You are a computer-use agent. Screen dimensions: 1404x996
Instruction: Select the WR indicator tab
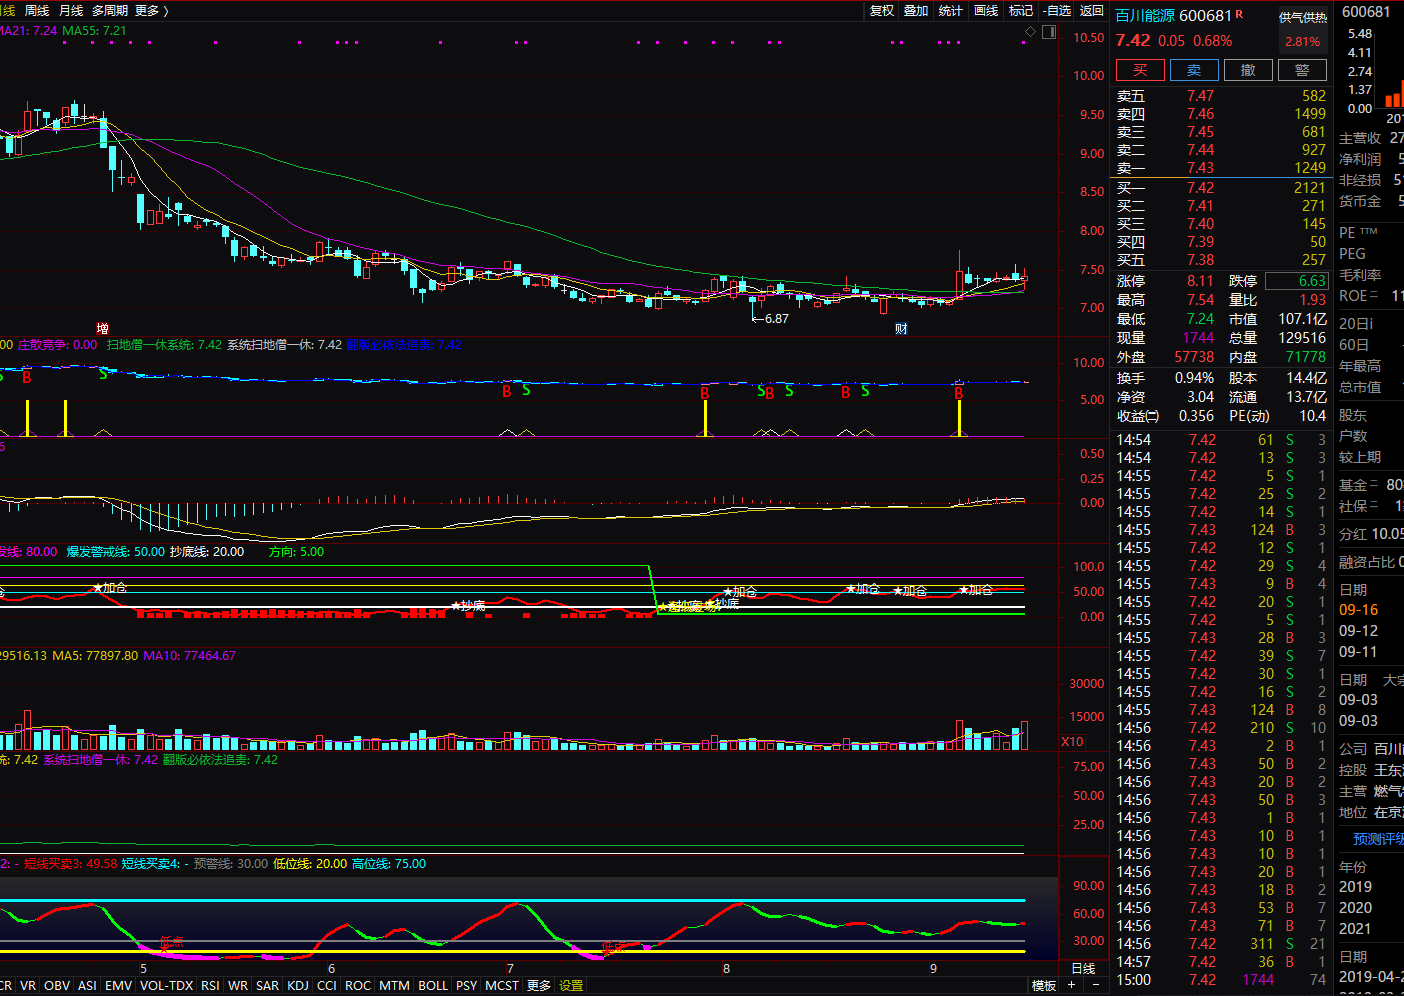point(238,985)
